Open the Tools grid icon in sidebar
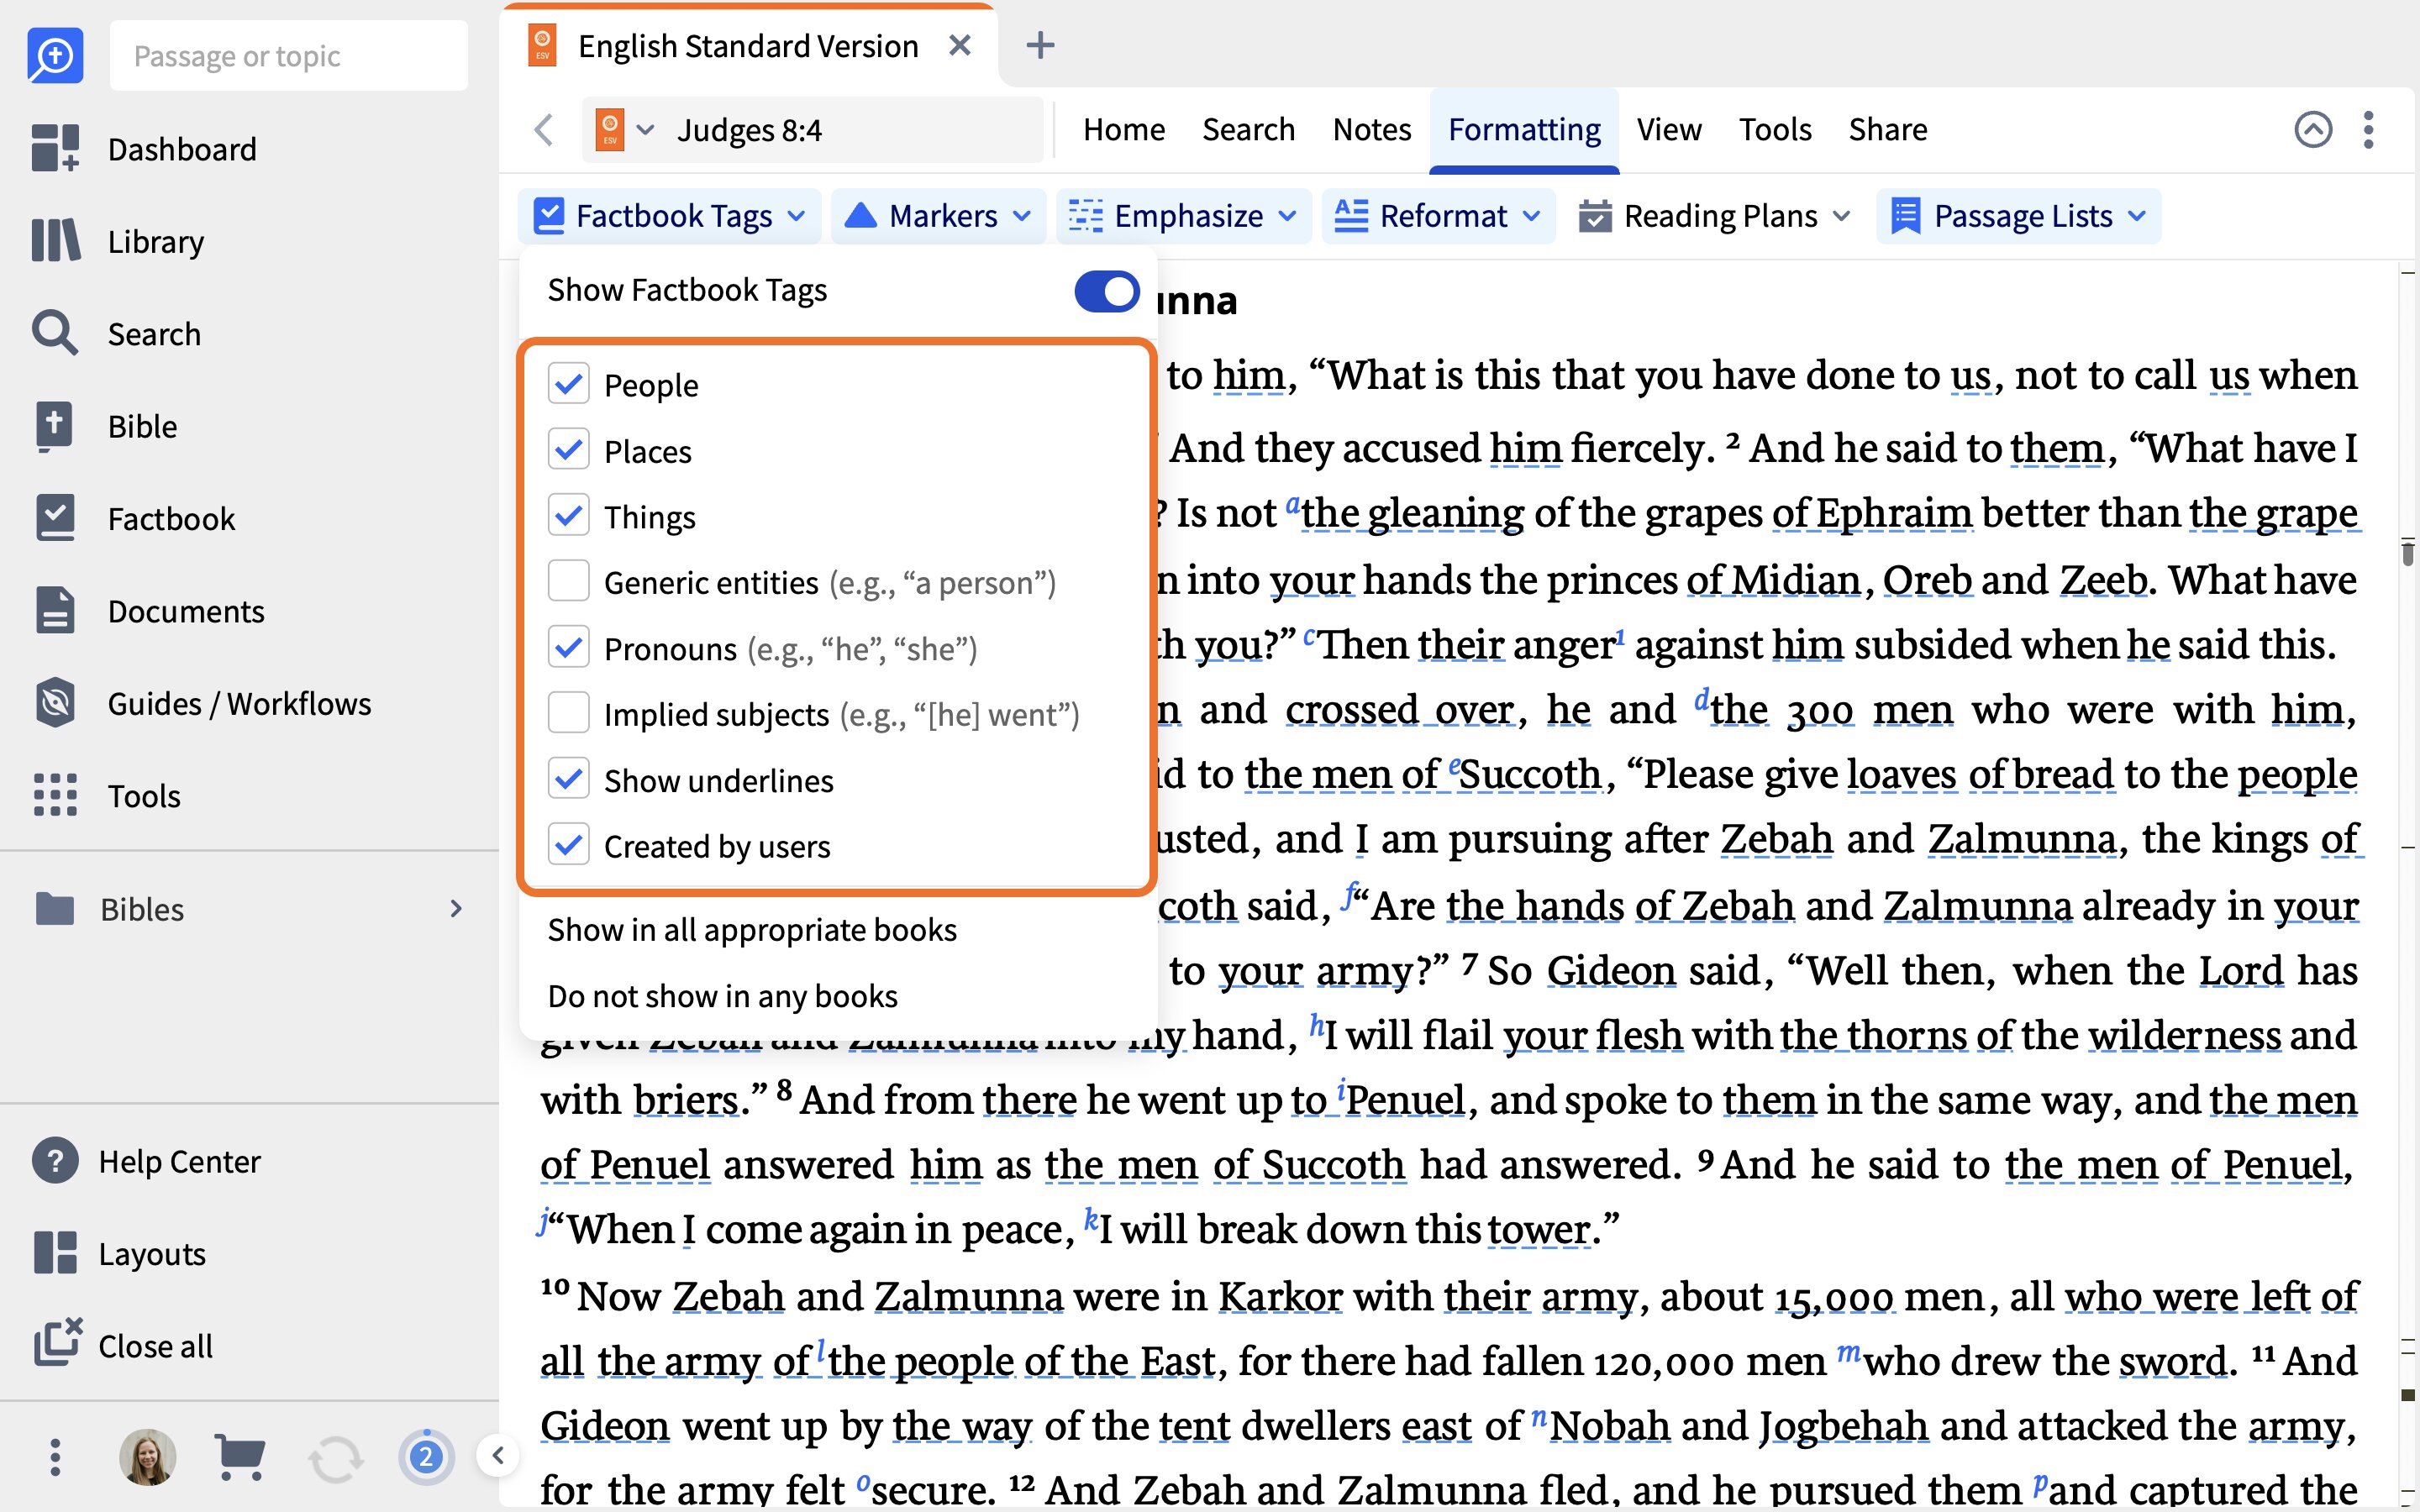The height and width of the screenshot is (1512, 2420). point(55,795)
